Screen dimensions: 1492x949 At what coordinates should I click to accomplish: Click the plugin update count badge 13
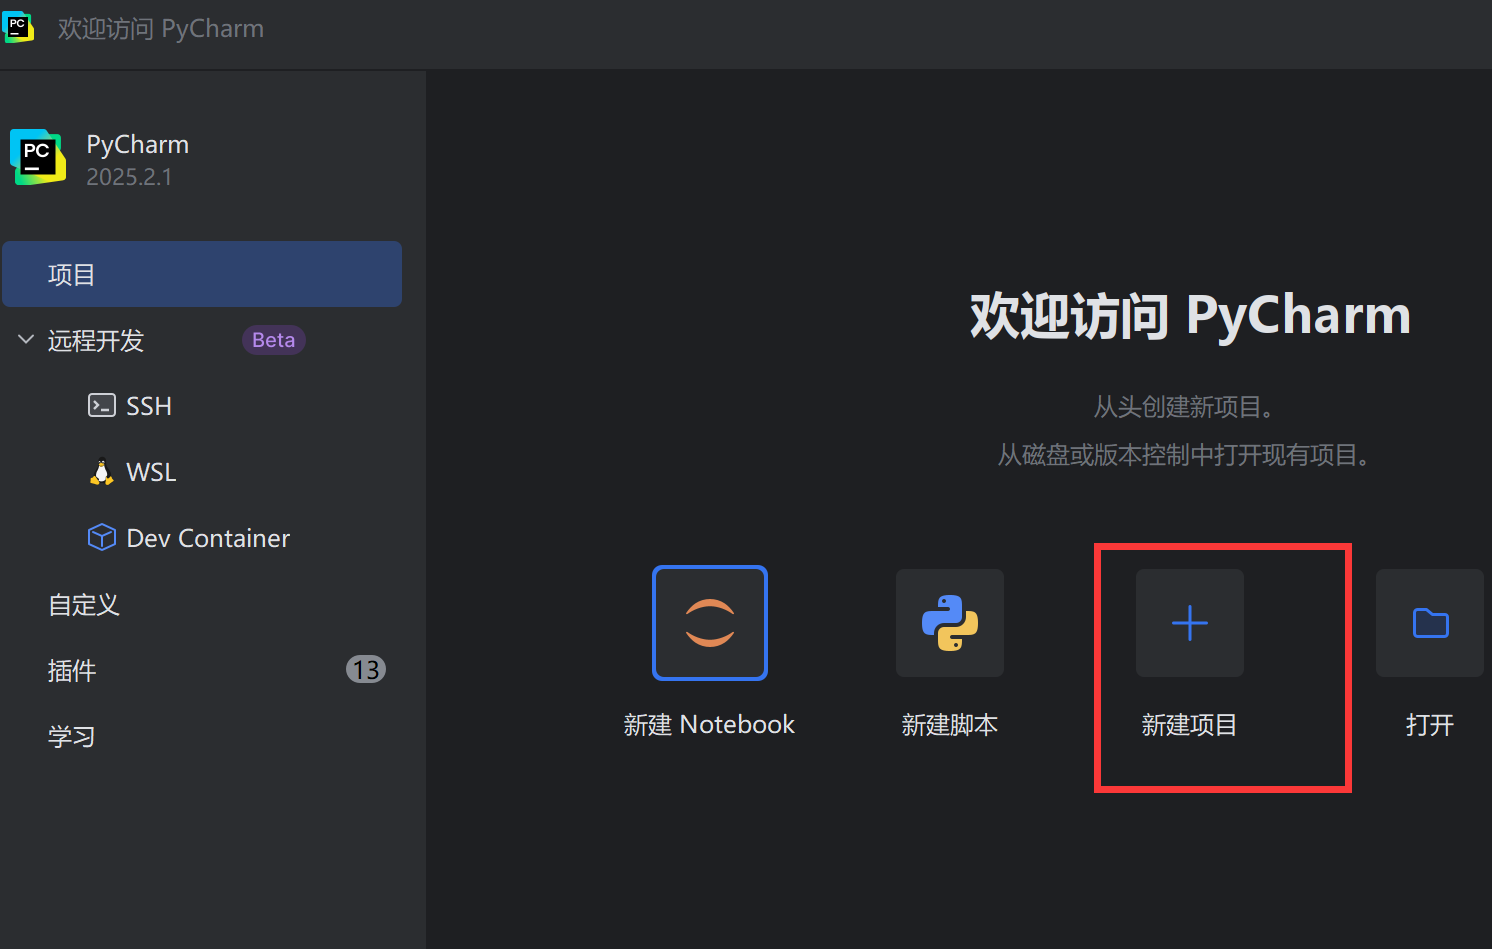(366, 669)
